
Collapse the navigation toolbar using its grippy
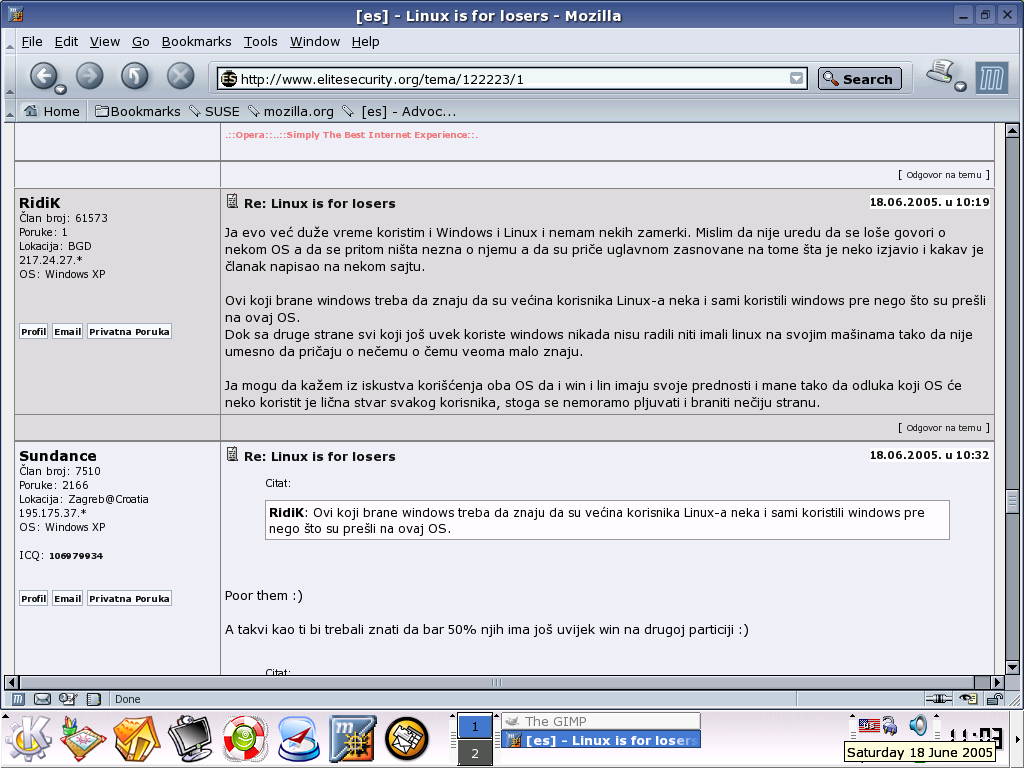coord(9,78)
